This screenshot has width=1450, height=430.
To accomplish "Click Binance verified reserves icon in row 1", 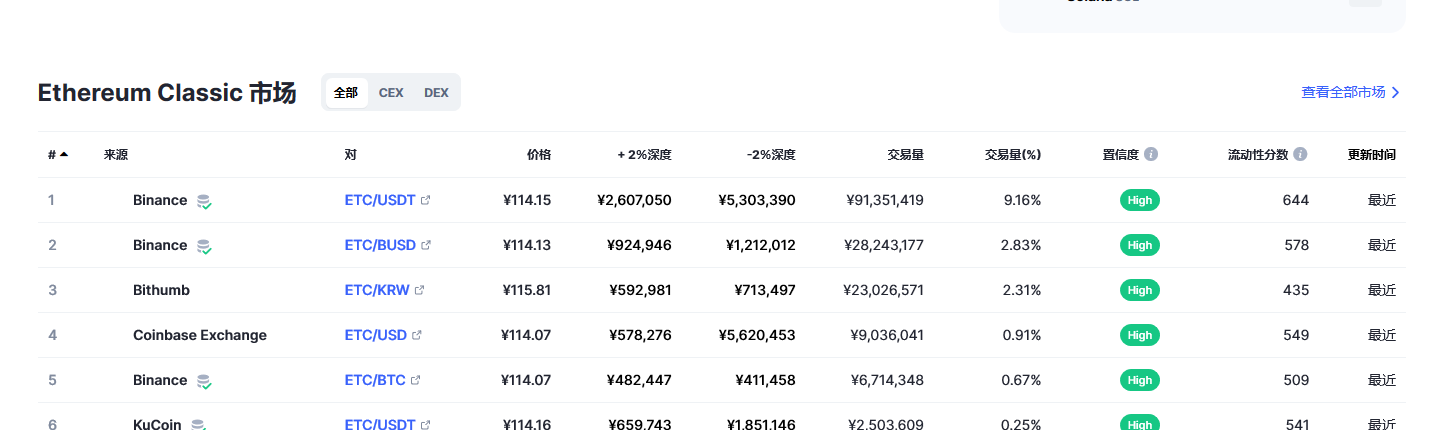I will click(204, 201).
